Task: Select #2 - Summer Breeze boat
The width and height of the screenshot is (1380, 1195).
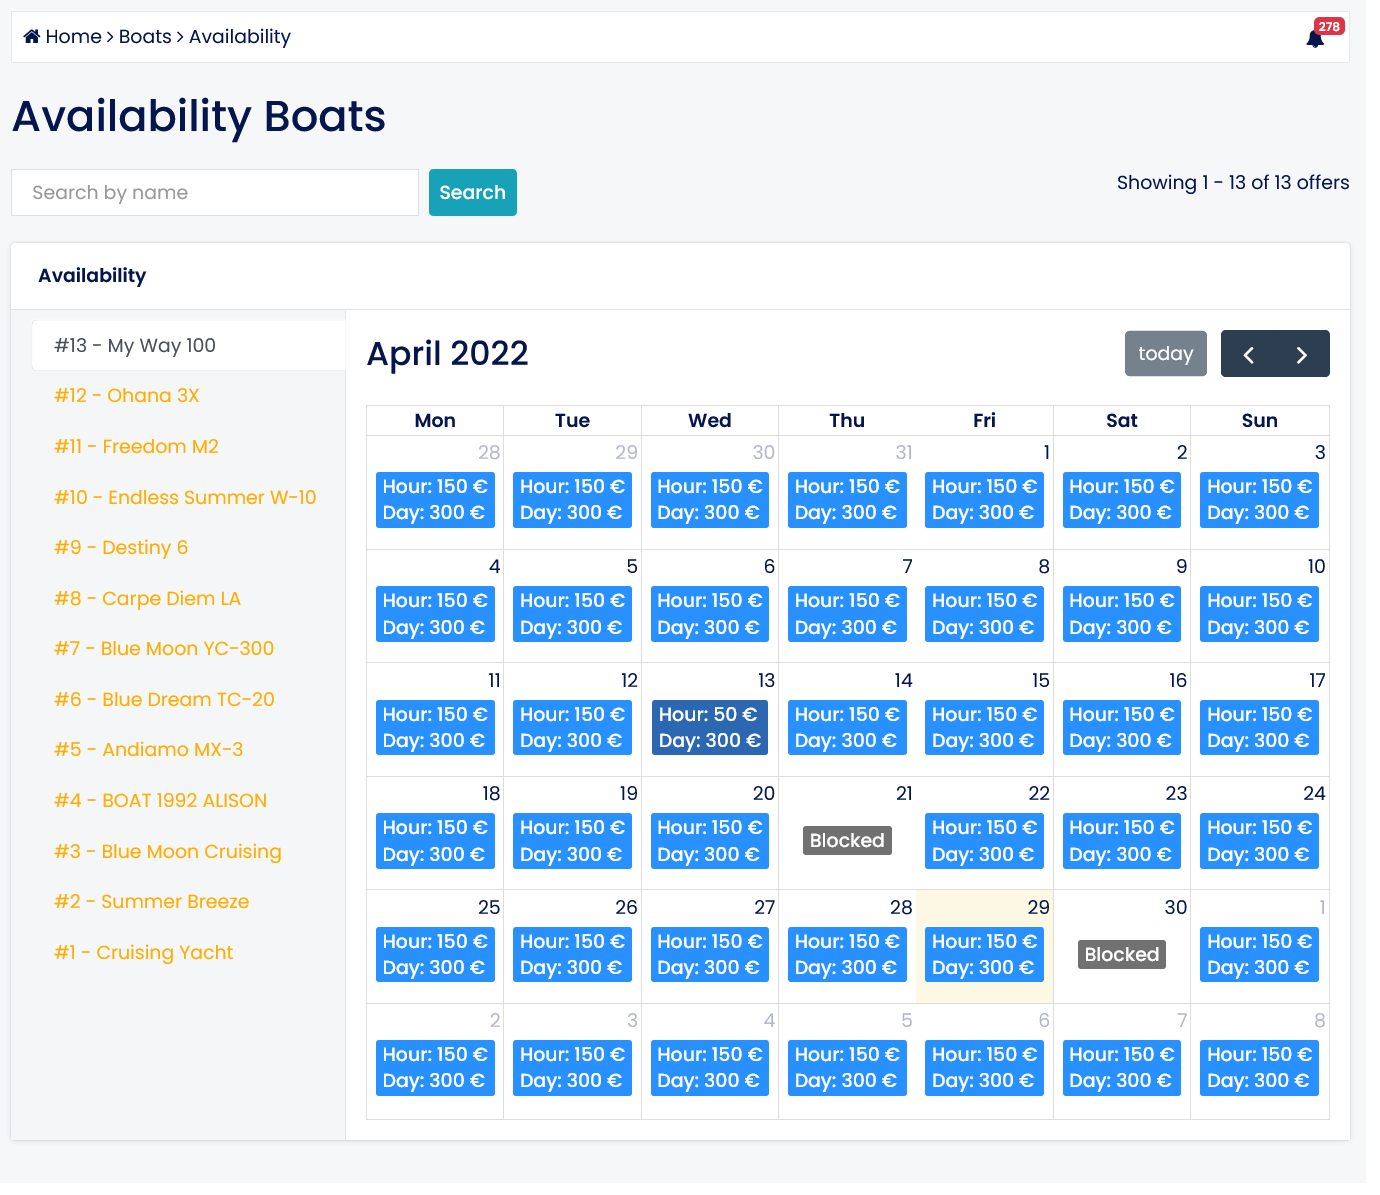Action: pos(152,902)
